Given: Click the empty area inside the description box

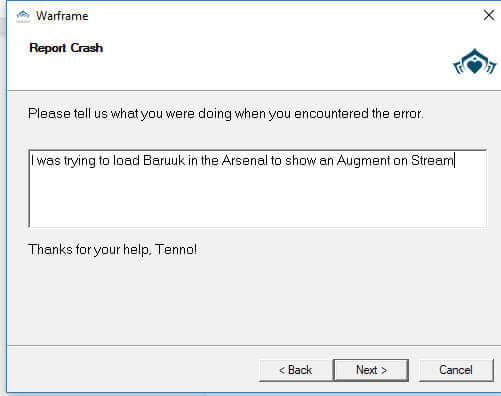Looking at the screenshot, I should click(x=257, y=198).
